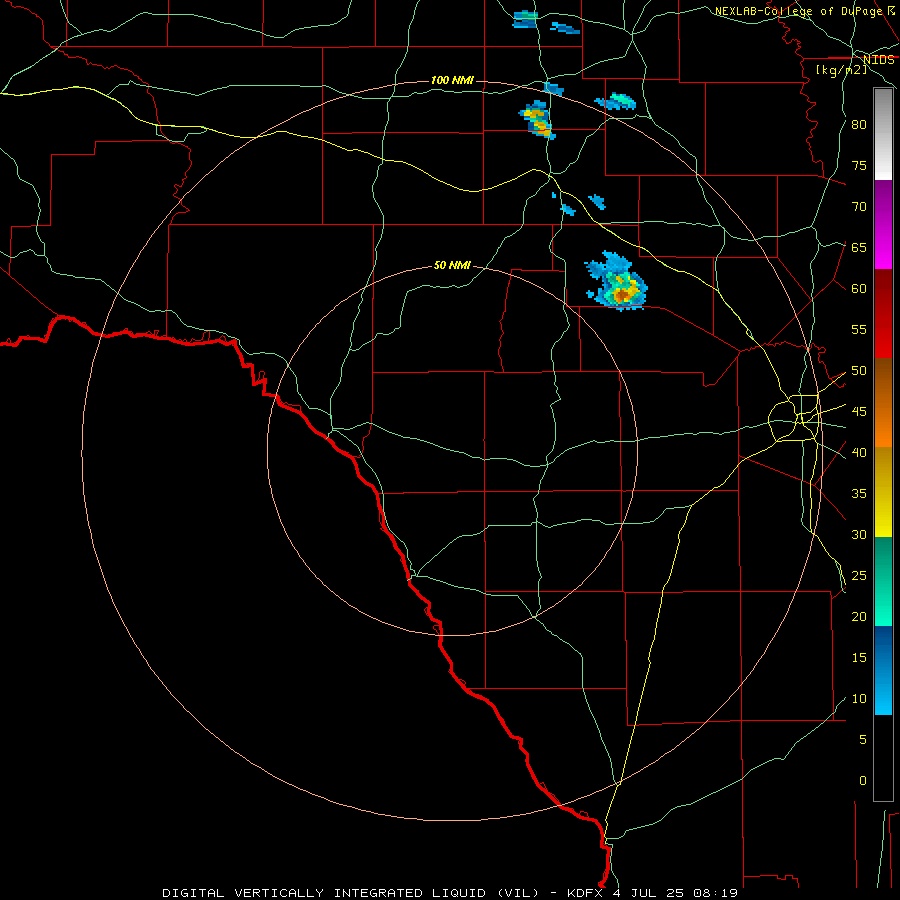Click legend value 70
The width and height of the screenshot is (900, 900).
click(859, 207)
